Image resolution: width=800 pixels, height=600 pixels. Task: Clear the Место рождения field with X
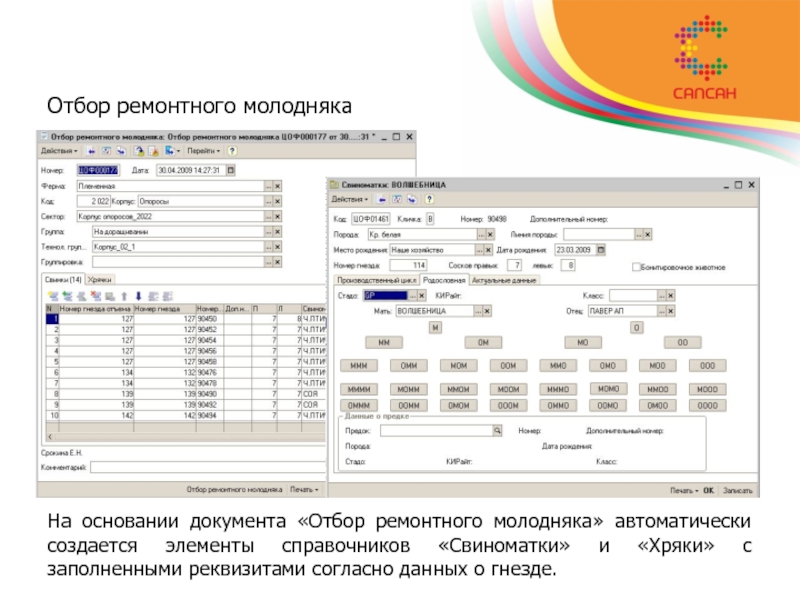tap(488, 250)
